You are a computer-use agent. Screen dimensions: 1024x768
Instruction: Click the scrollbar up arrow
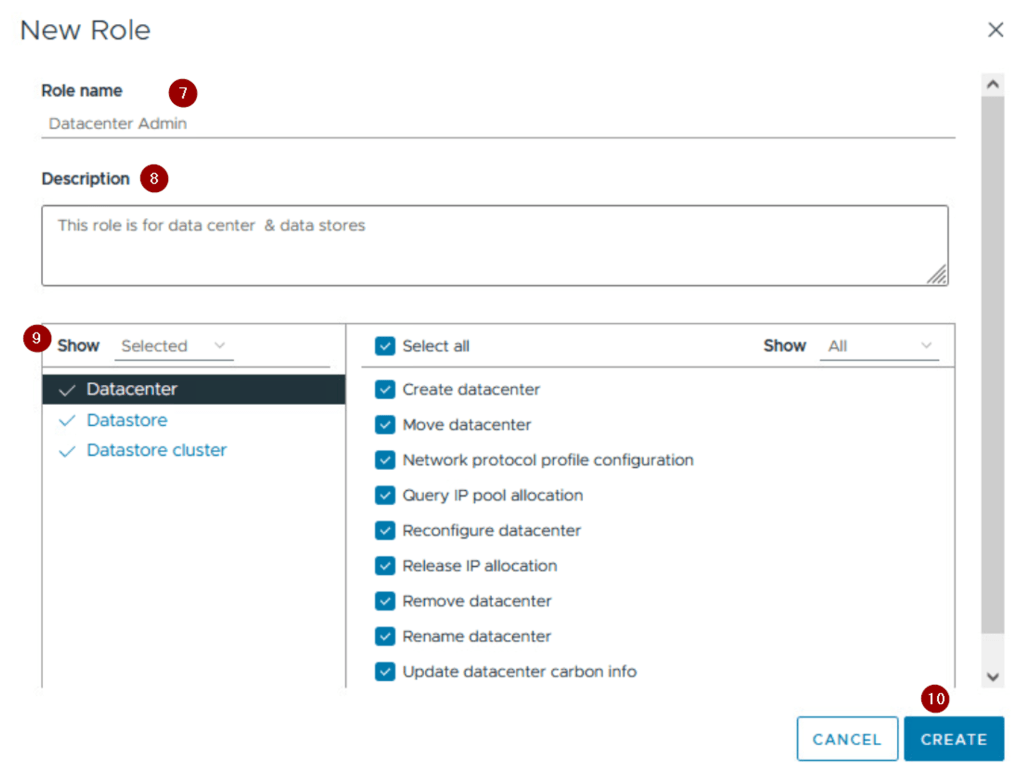pyautogui.click(x=992, y=85)
